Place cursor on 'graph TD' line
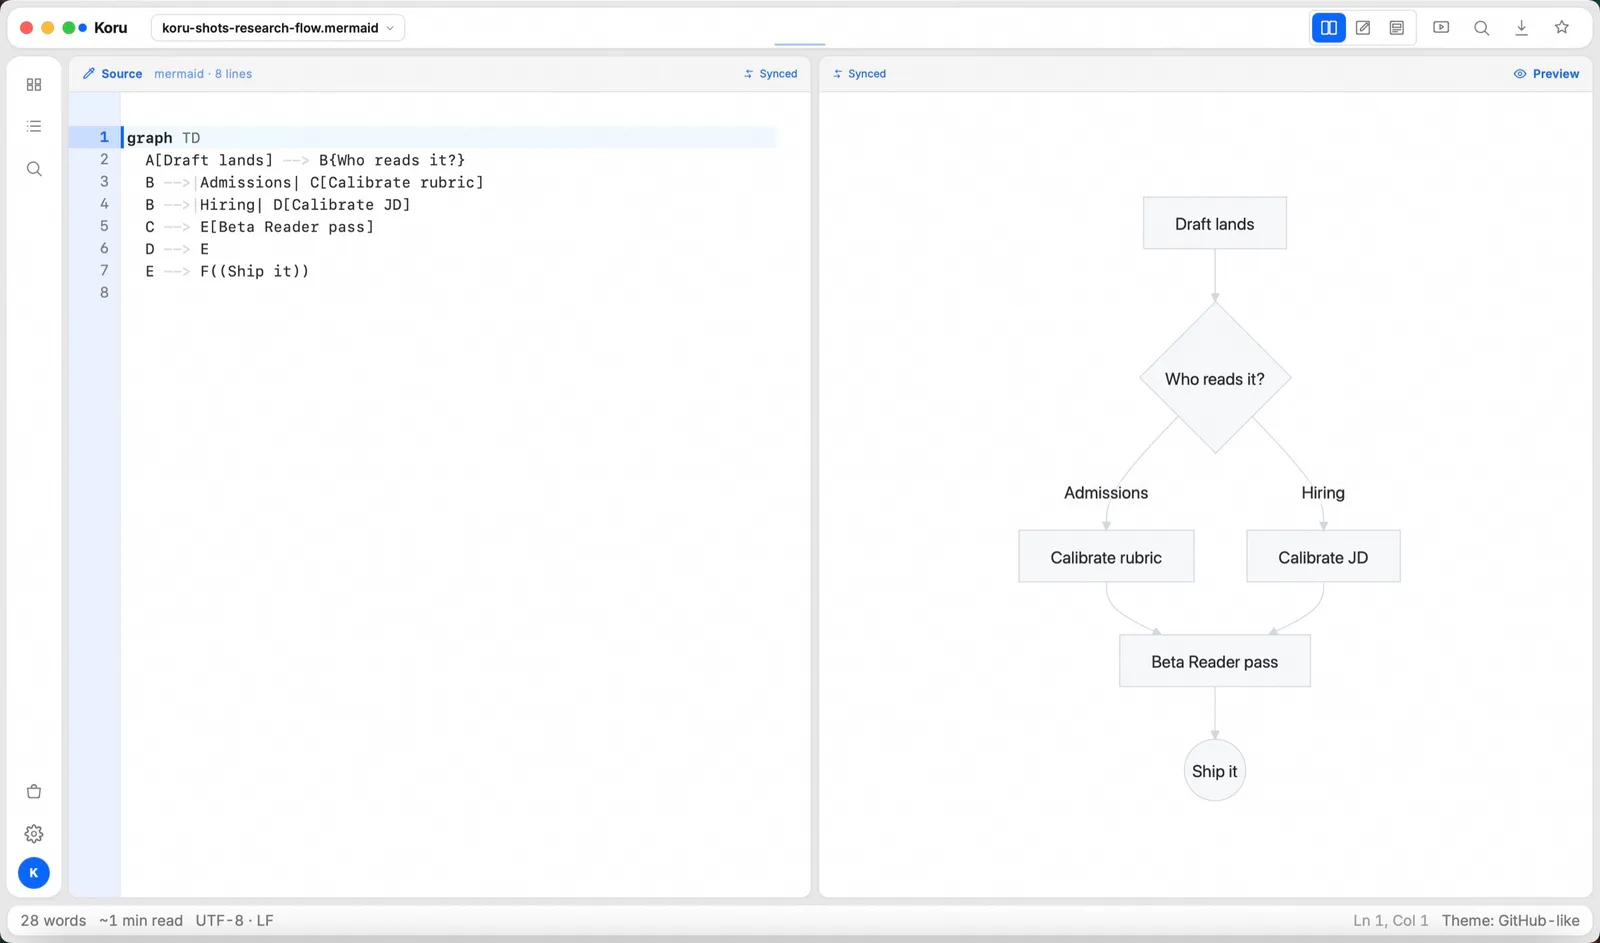 (x=163, y=138)
